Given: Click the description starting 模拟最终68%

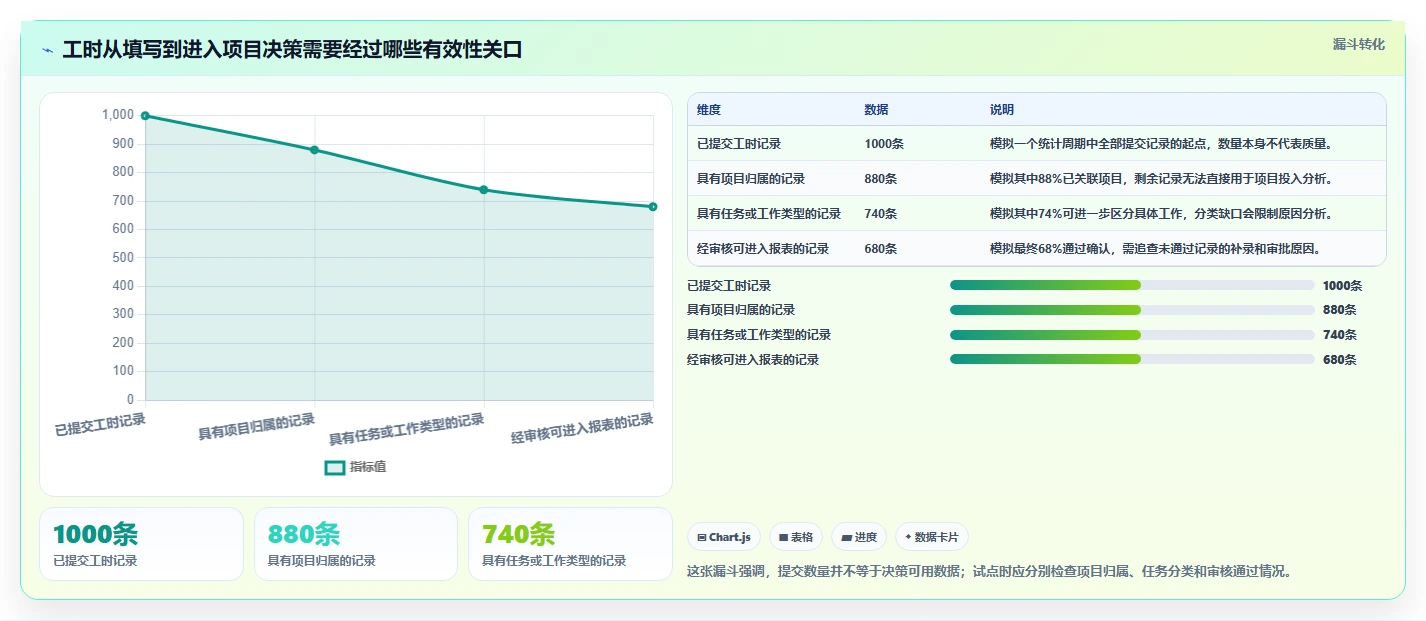Looking at the screenshot, I should click(x=1155, y=249).
